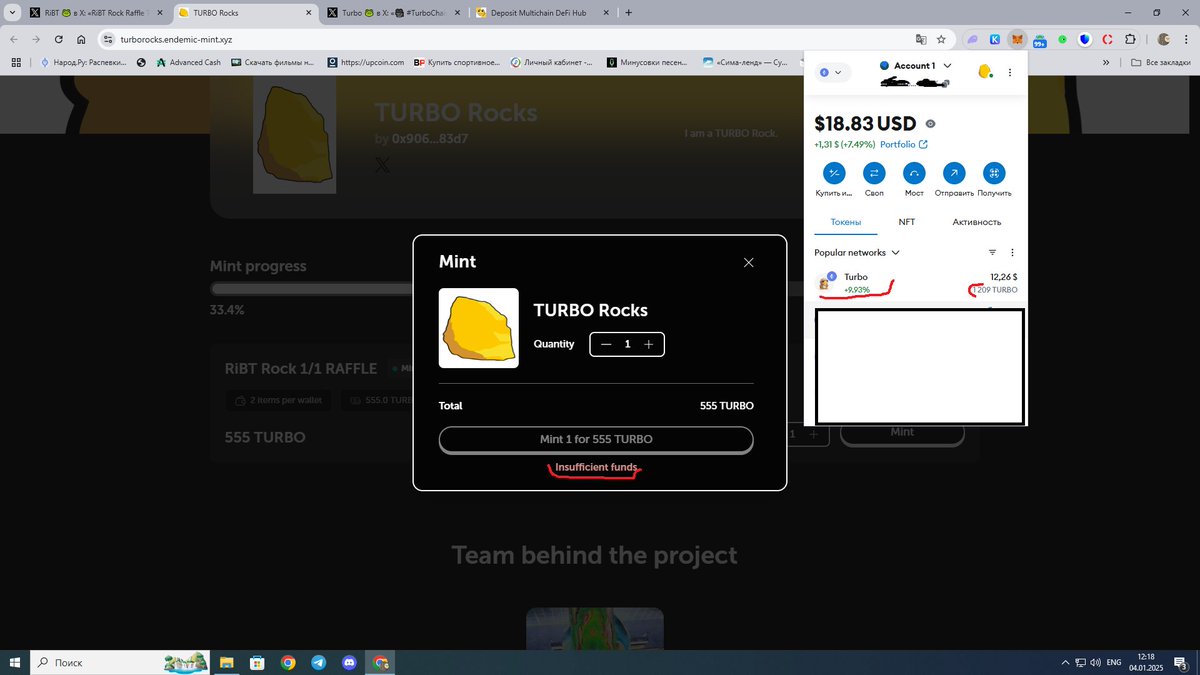Click the browser Home icon

81,39
